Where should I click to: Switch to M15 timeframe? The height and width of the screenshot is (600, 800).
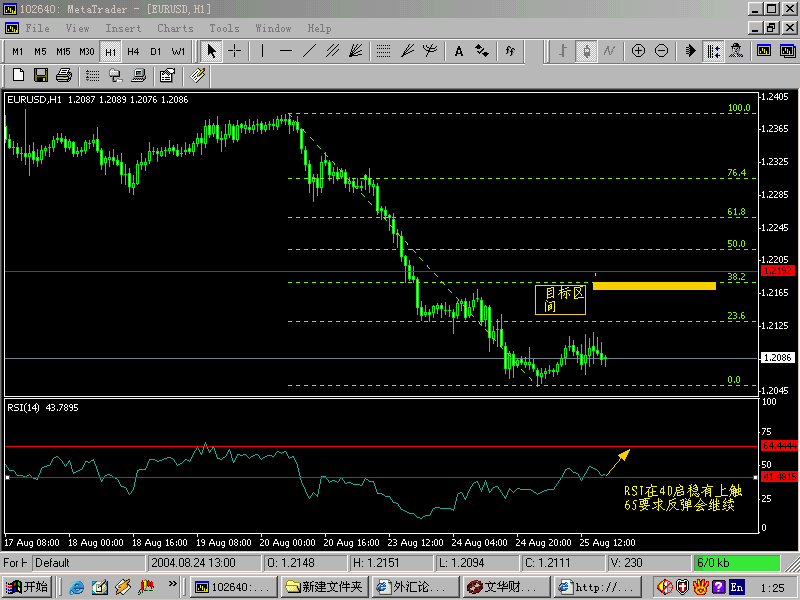(x=63, y=52)
